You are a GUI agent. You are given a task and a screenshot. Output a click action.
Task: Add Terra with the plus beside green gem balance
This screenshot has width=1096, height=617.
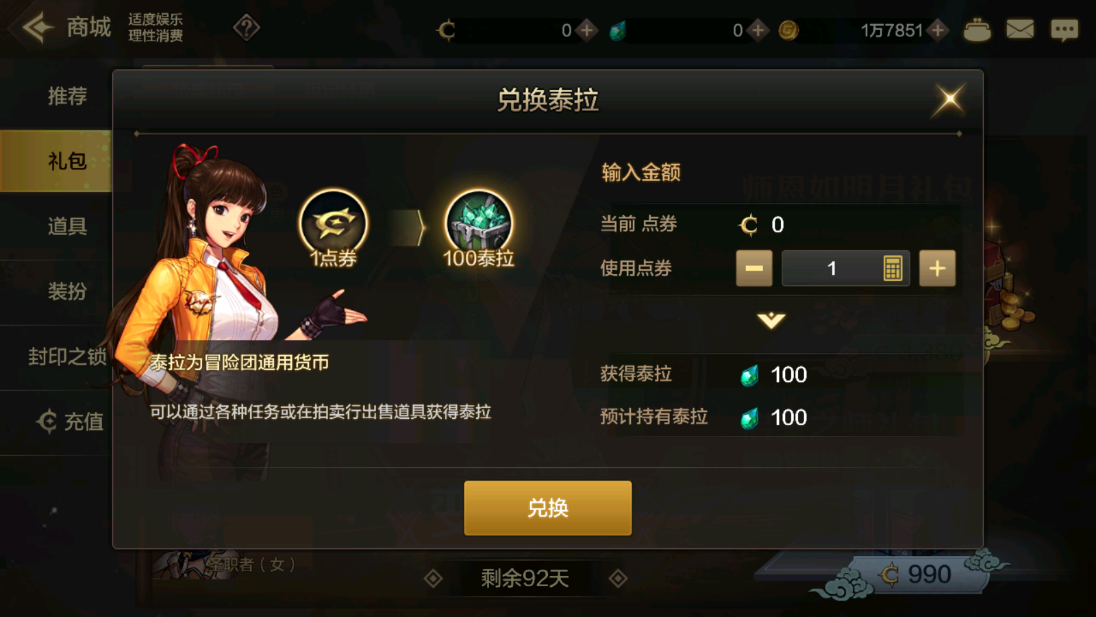(758, 30)
